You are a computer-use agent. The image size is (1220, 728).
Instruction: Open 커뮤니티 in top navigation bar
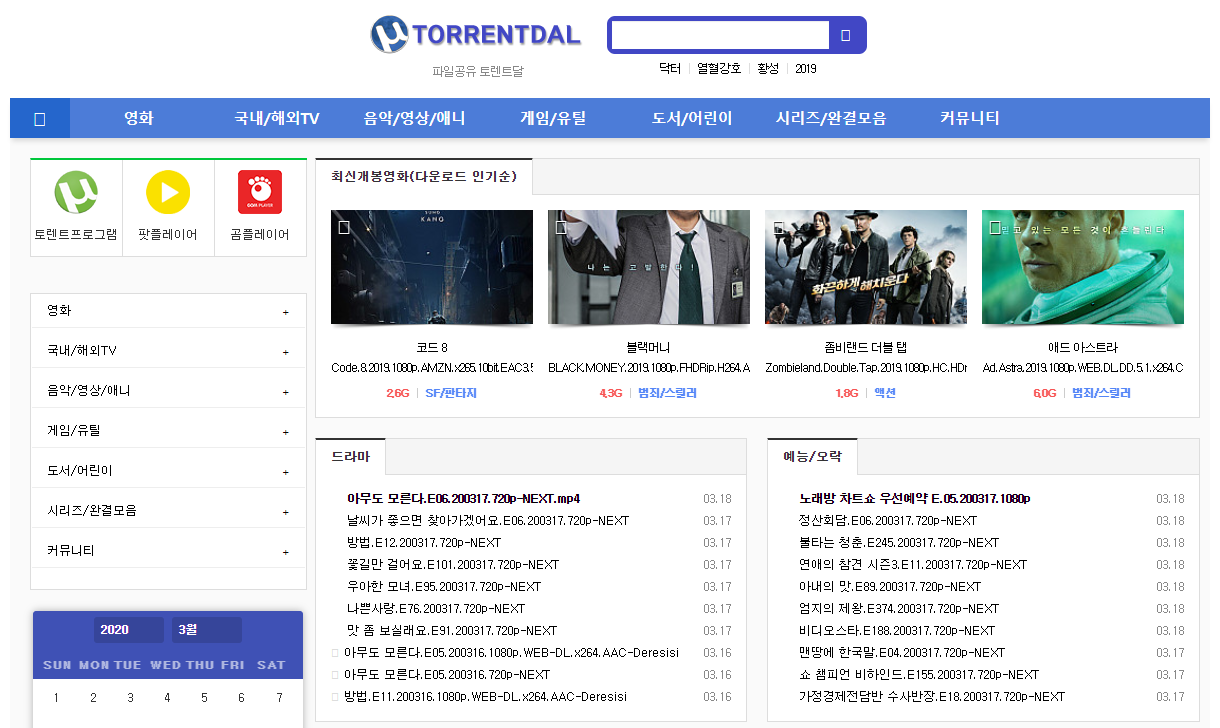click(969, 118)
